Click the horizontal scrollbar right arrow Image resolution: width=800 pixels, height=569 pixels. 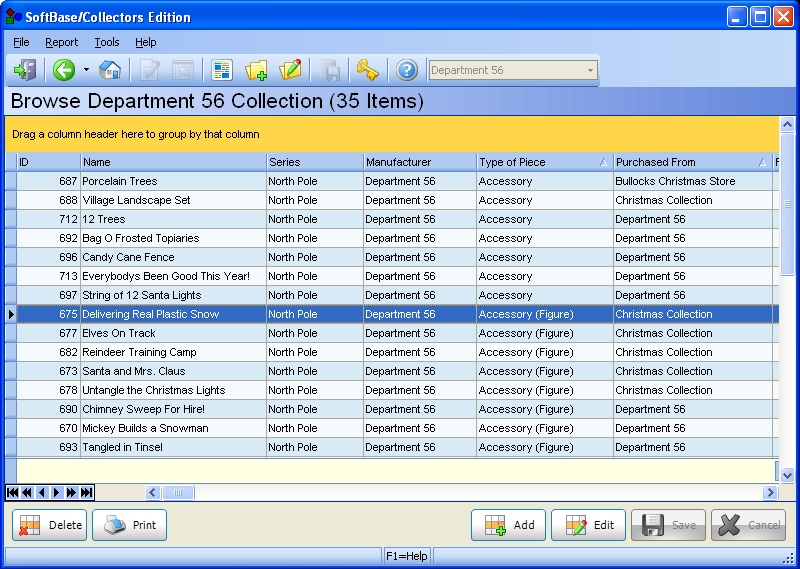770,492
